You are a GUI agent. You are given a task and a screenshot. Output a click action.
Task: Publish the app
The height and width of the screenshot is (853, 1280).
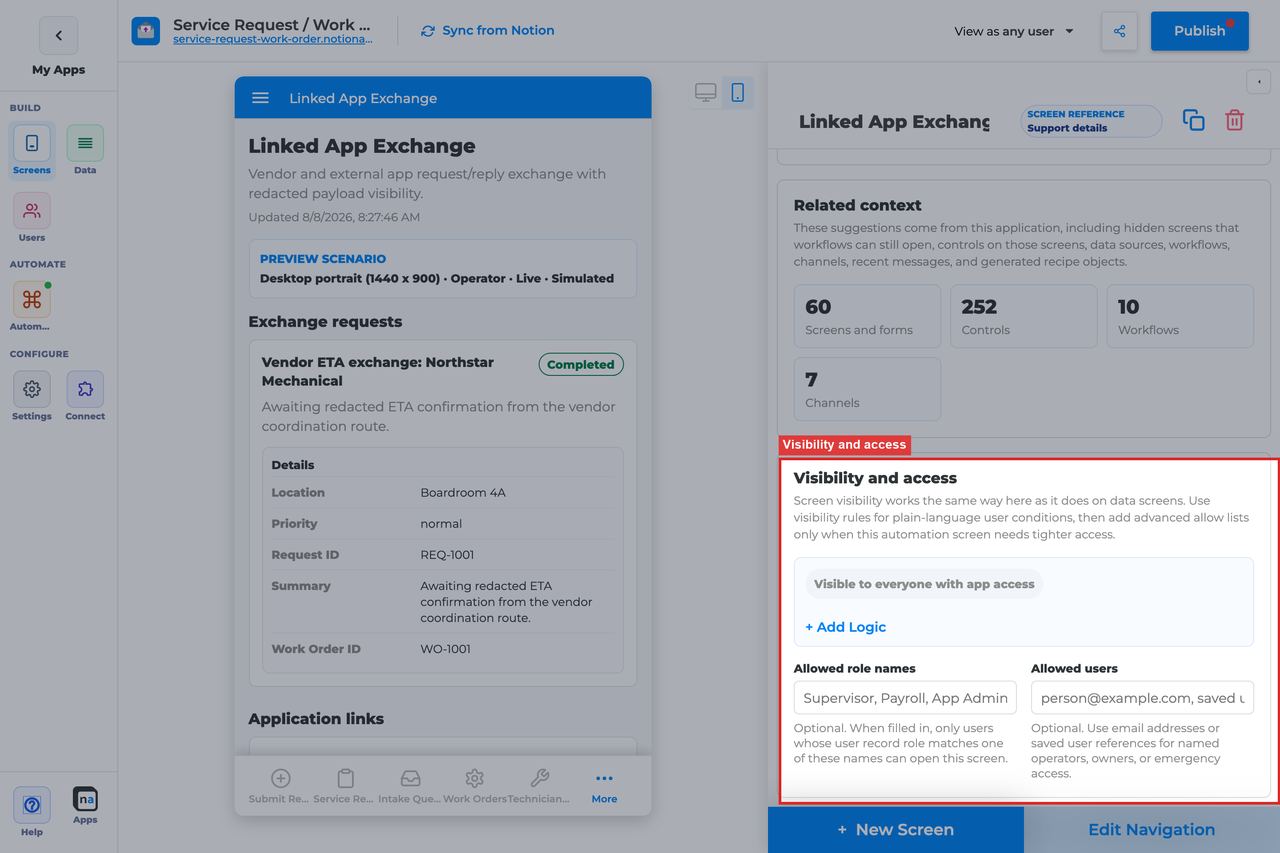(x=1200, y=31)
